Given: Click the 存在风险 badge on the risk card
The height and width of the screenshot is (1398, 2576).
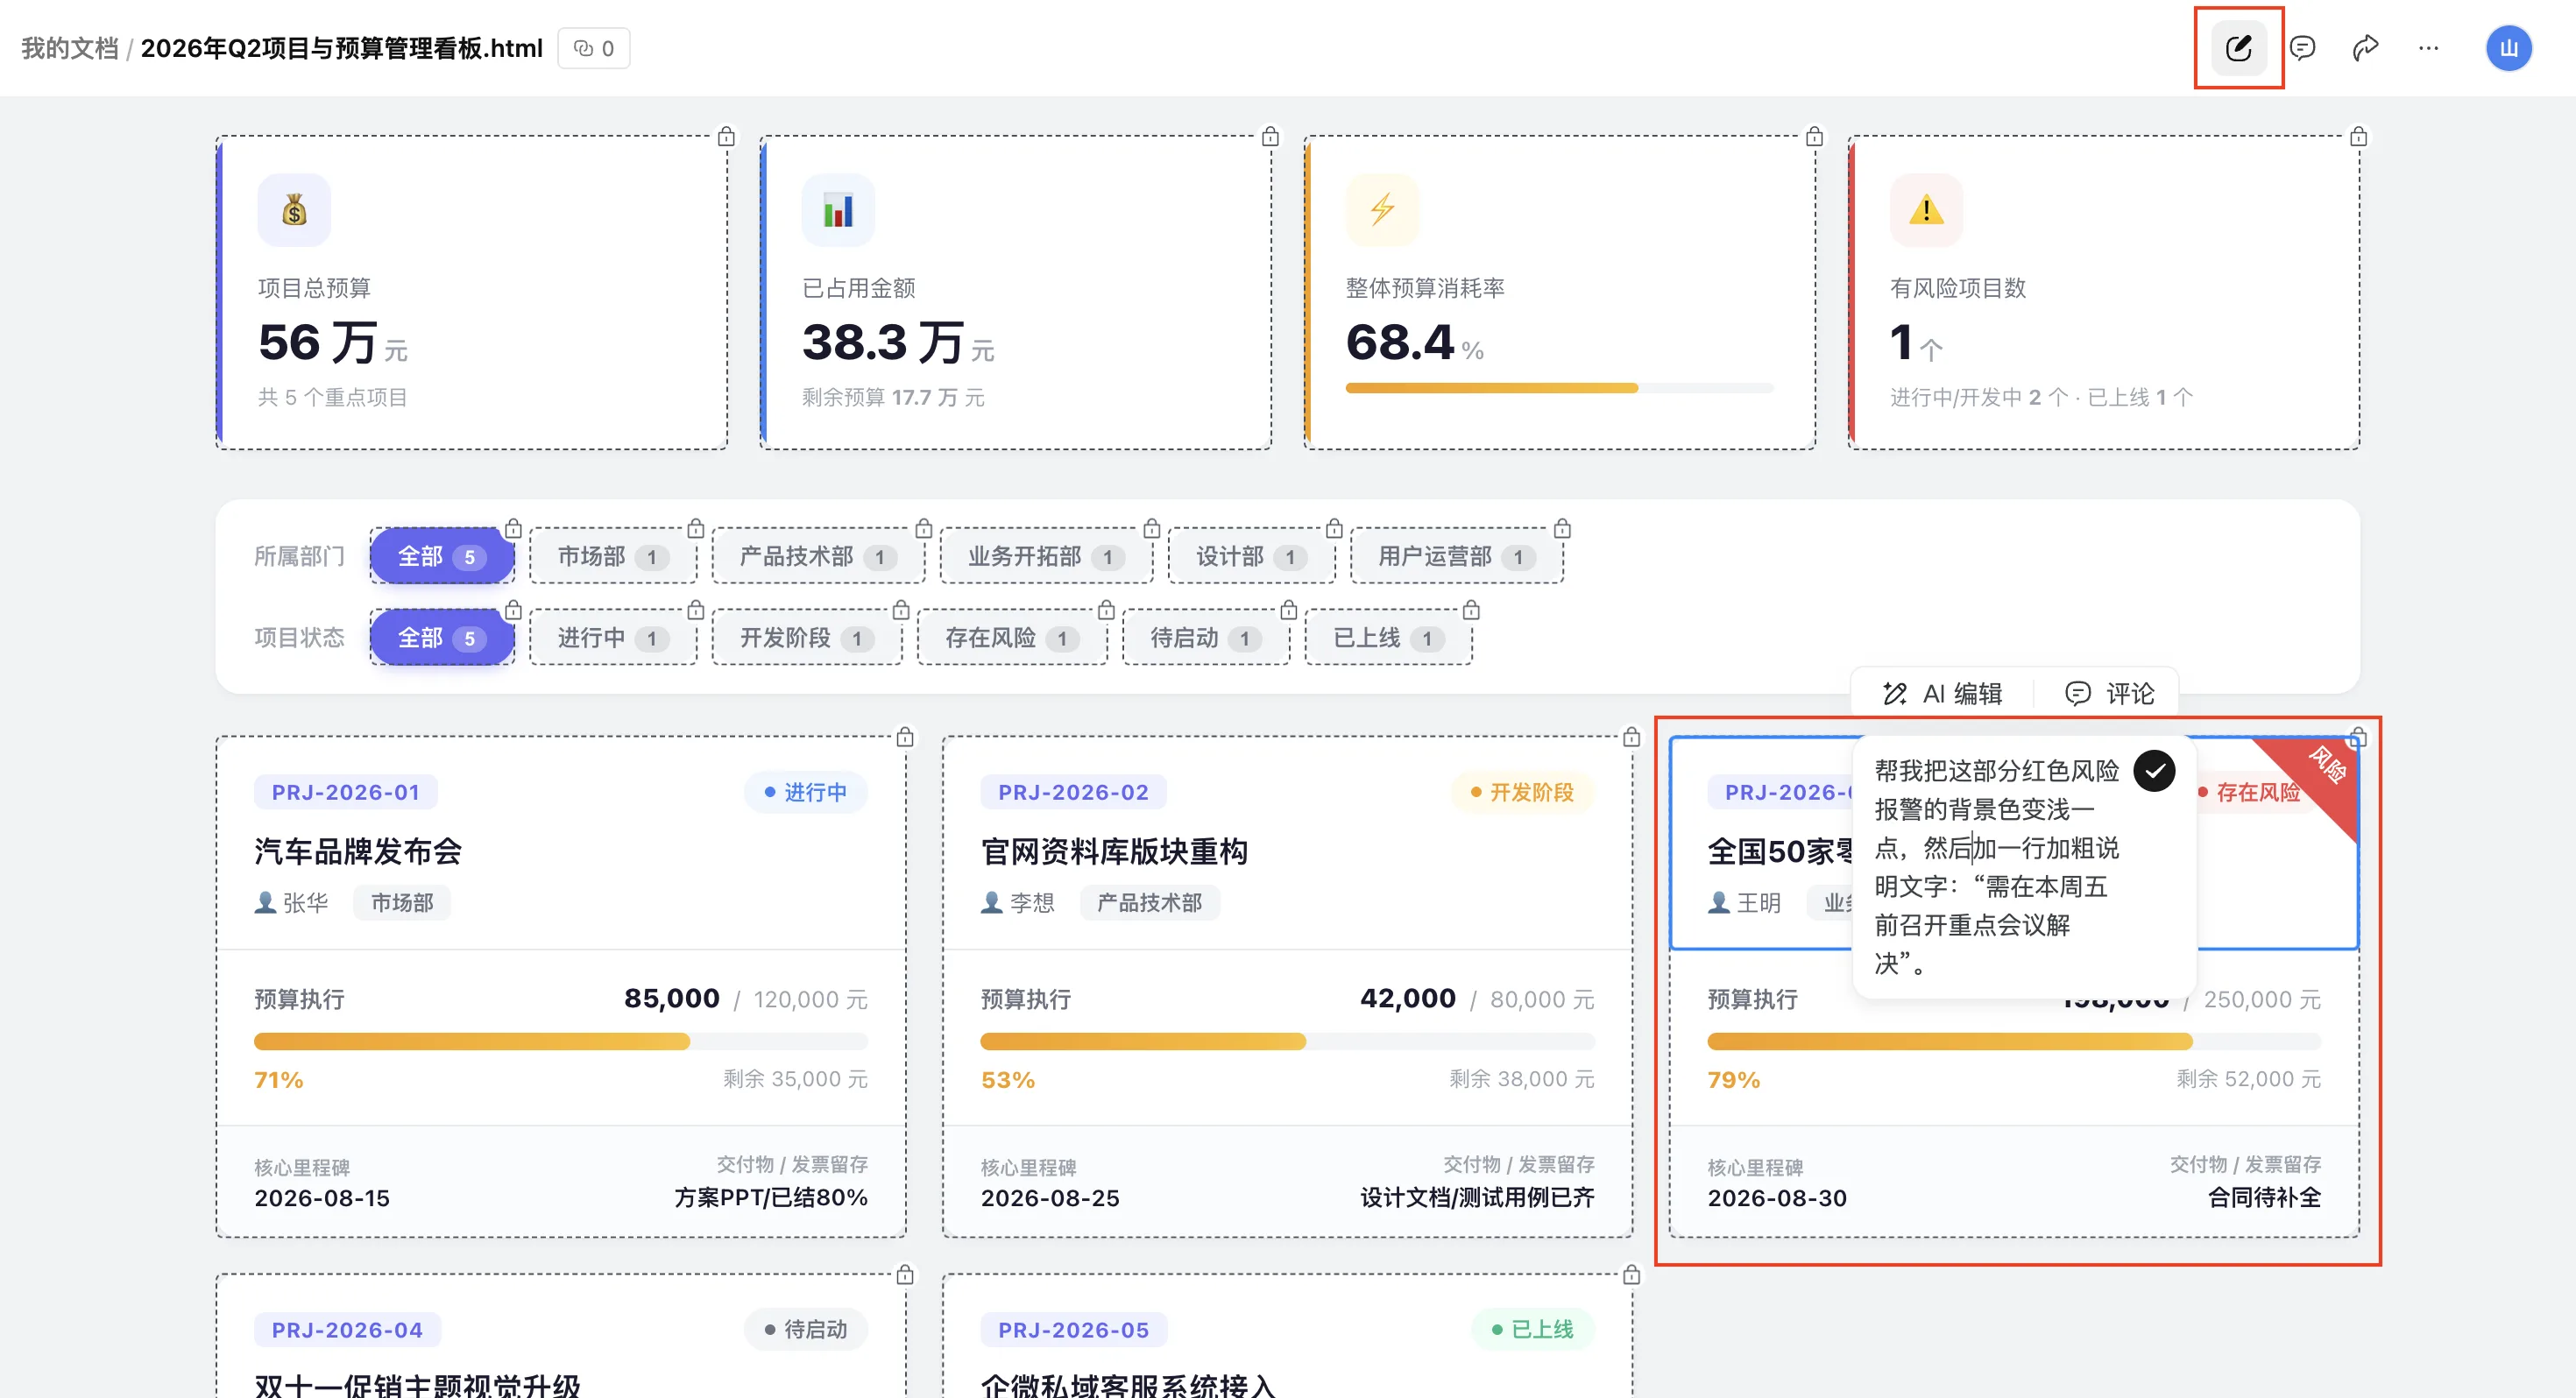Looking at the screenshot, I should tap(2257, 792).
